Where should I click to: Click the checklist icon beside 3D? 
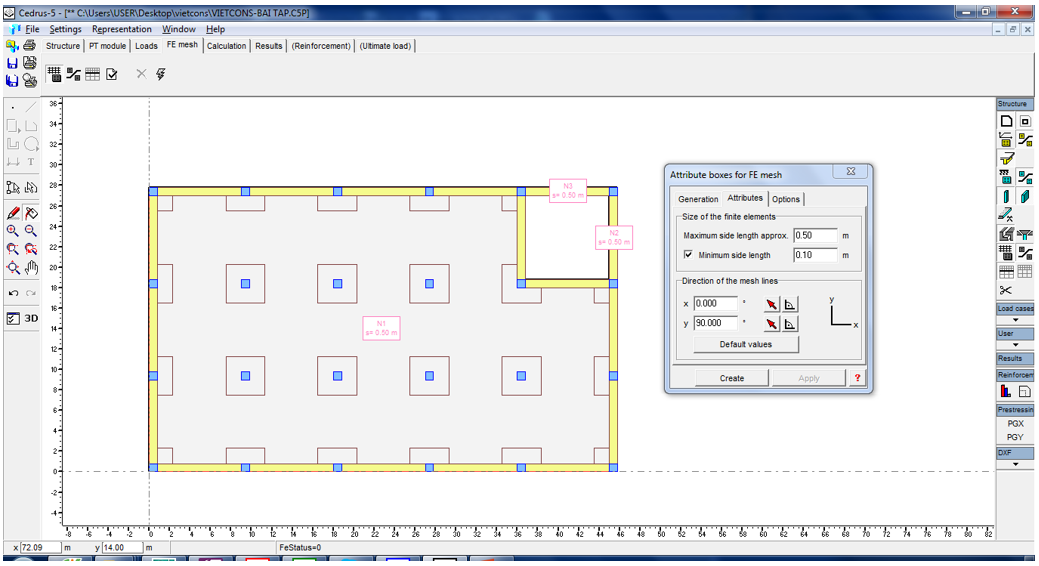[x=13, y=319]
